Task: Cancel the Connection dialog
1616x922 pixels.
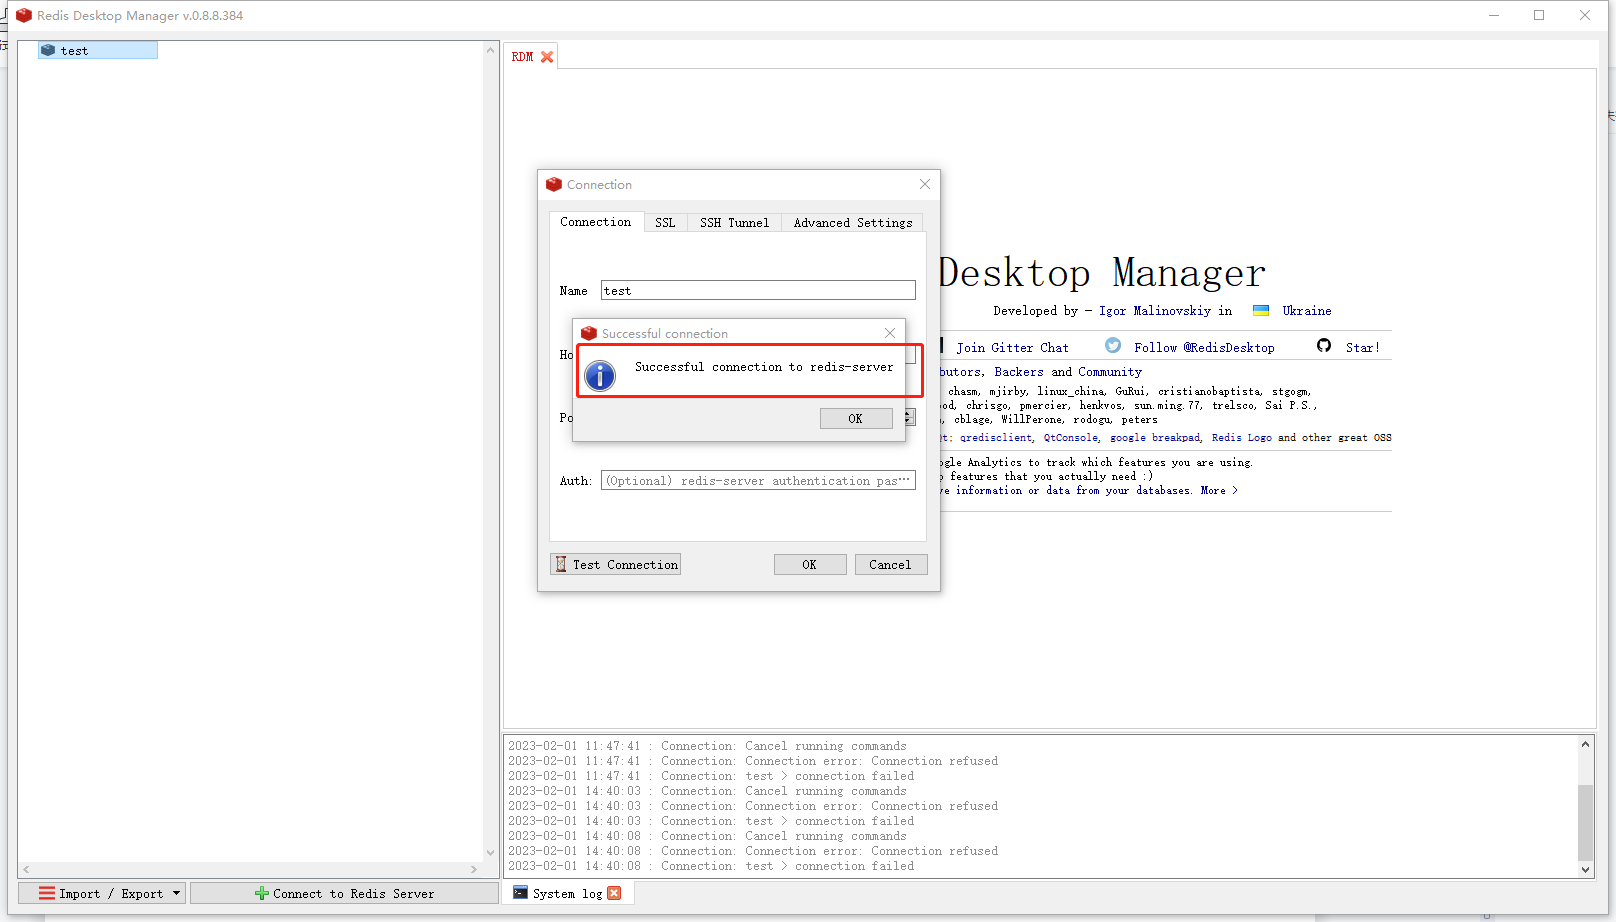Action: coord(891,565)
